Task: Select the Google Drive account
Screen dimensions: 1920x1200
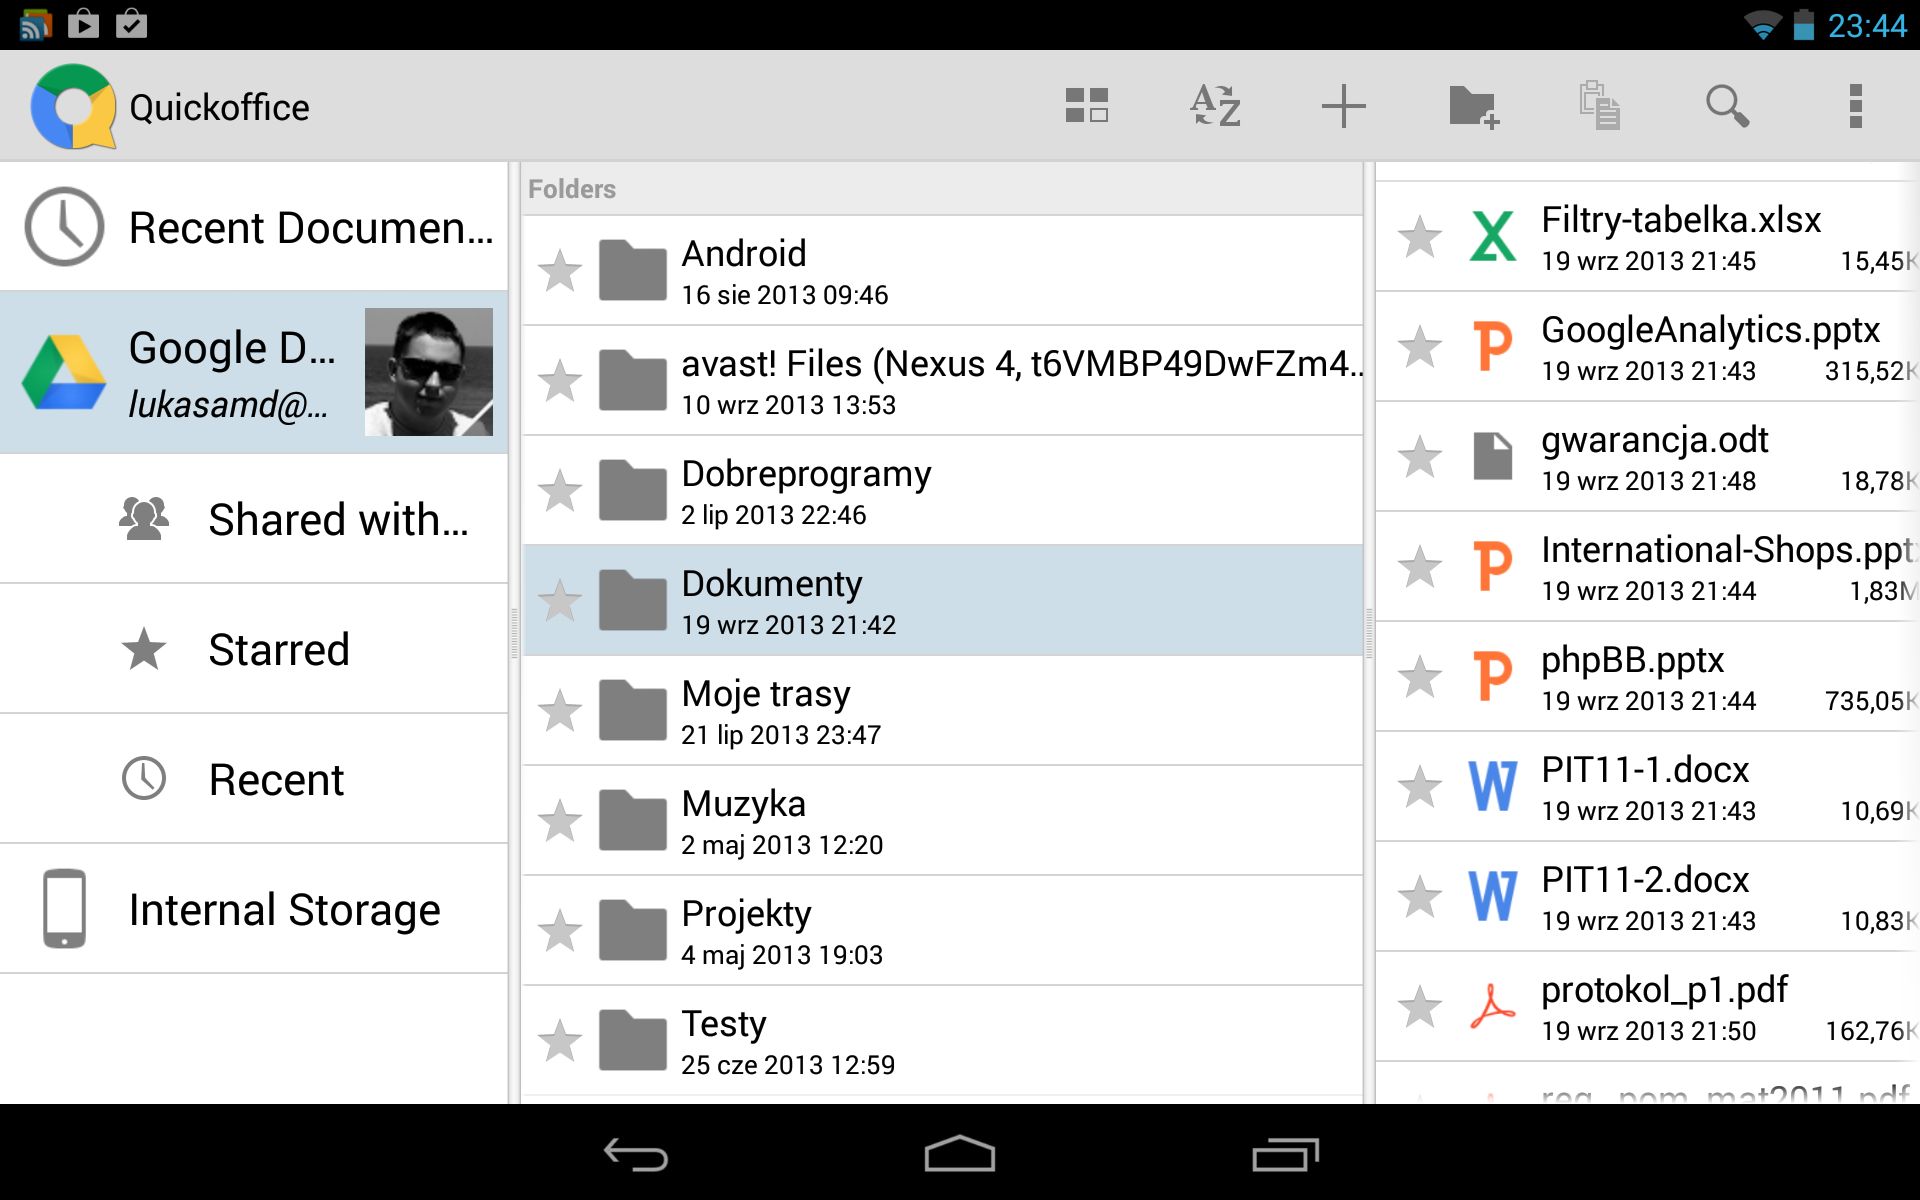Action: pos(254,372)
